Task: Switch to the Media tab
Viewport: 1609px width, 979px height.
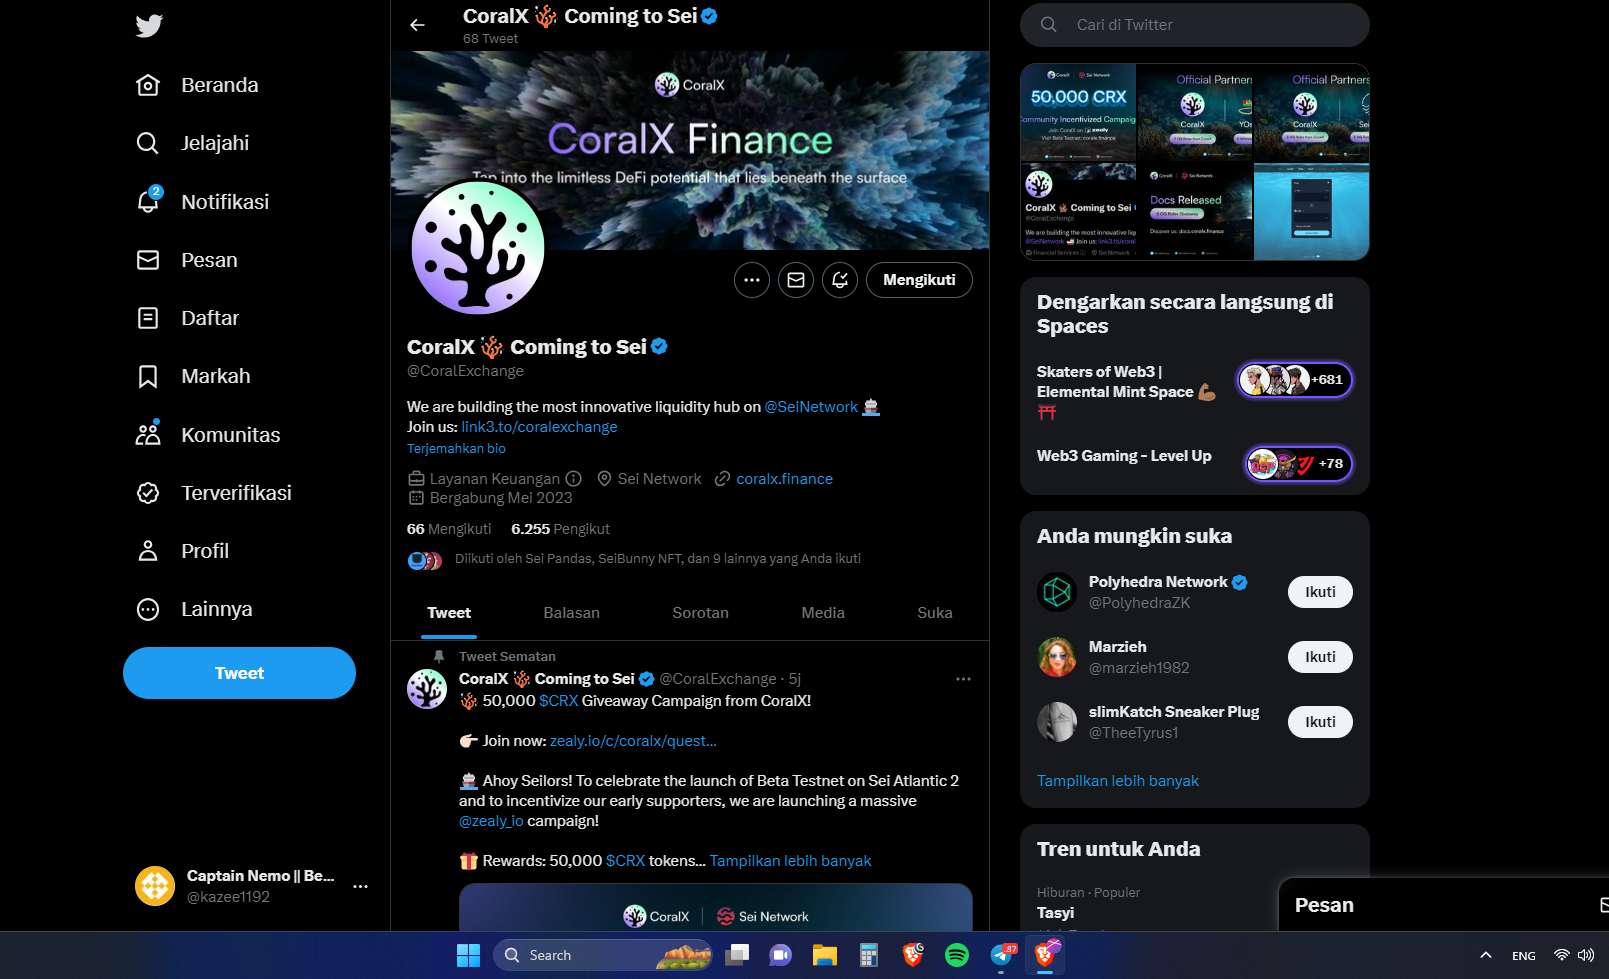Action: [x=823, y=613]
